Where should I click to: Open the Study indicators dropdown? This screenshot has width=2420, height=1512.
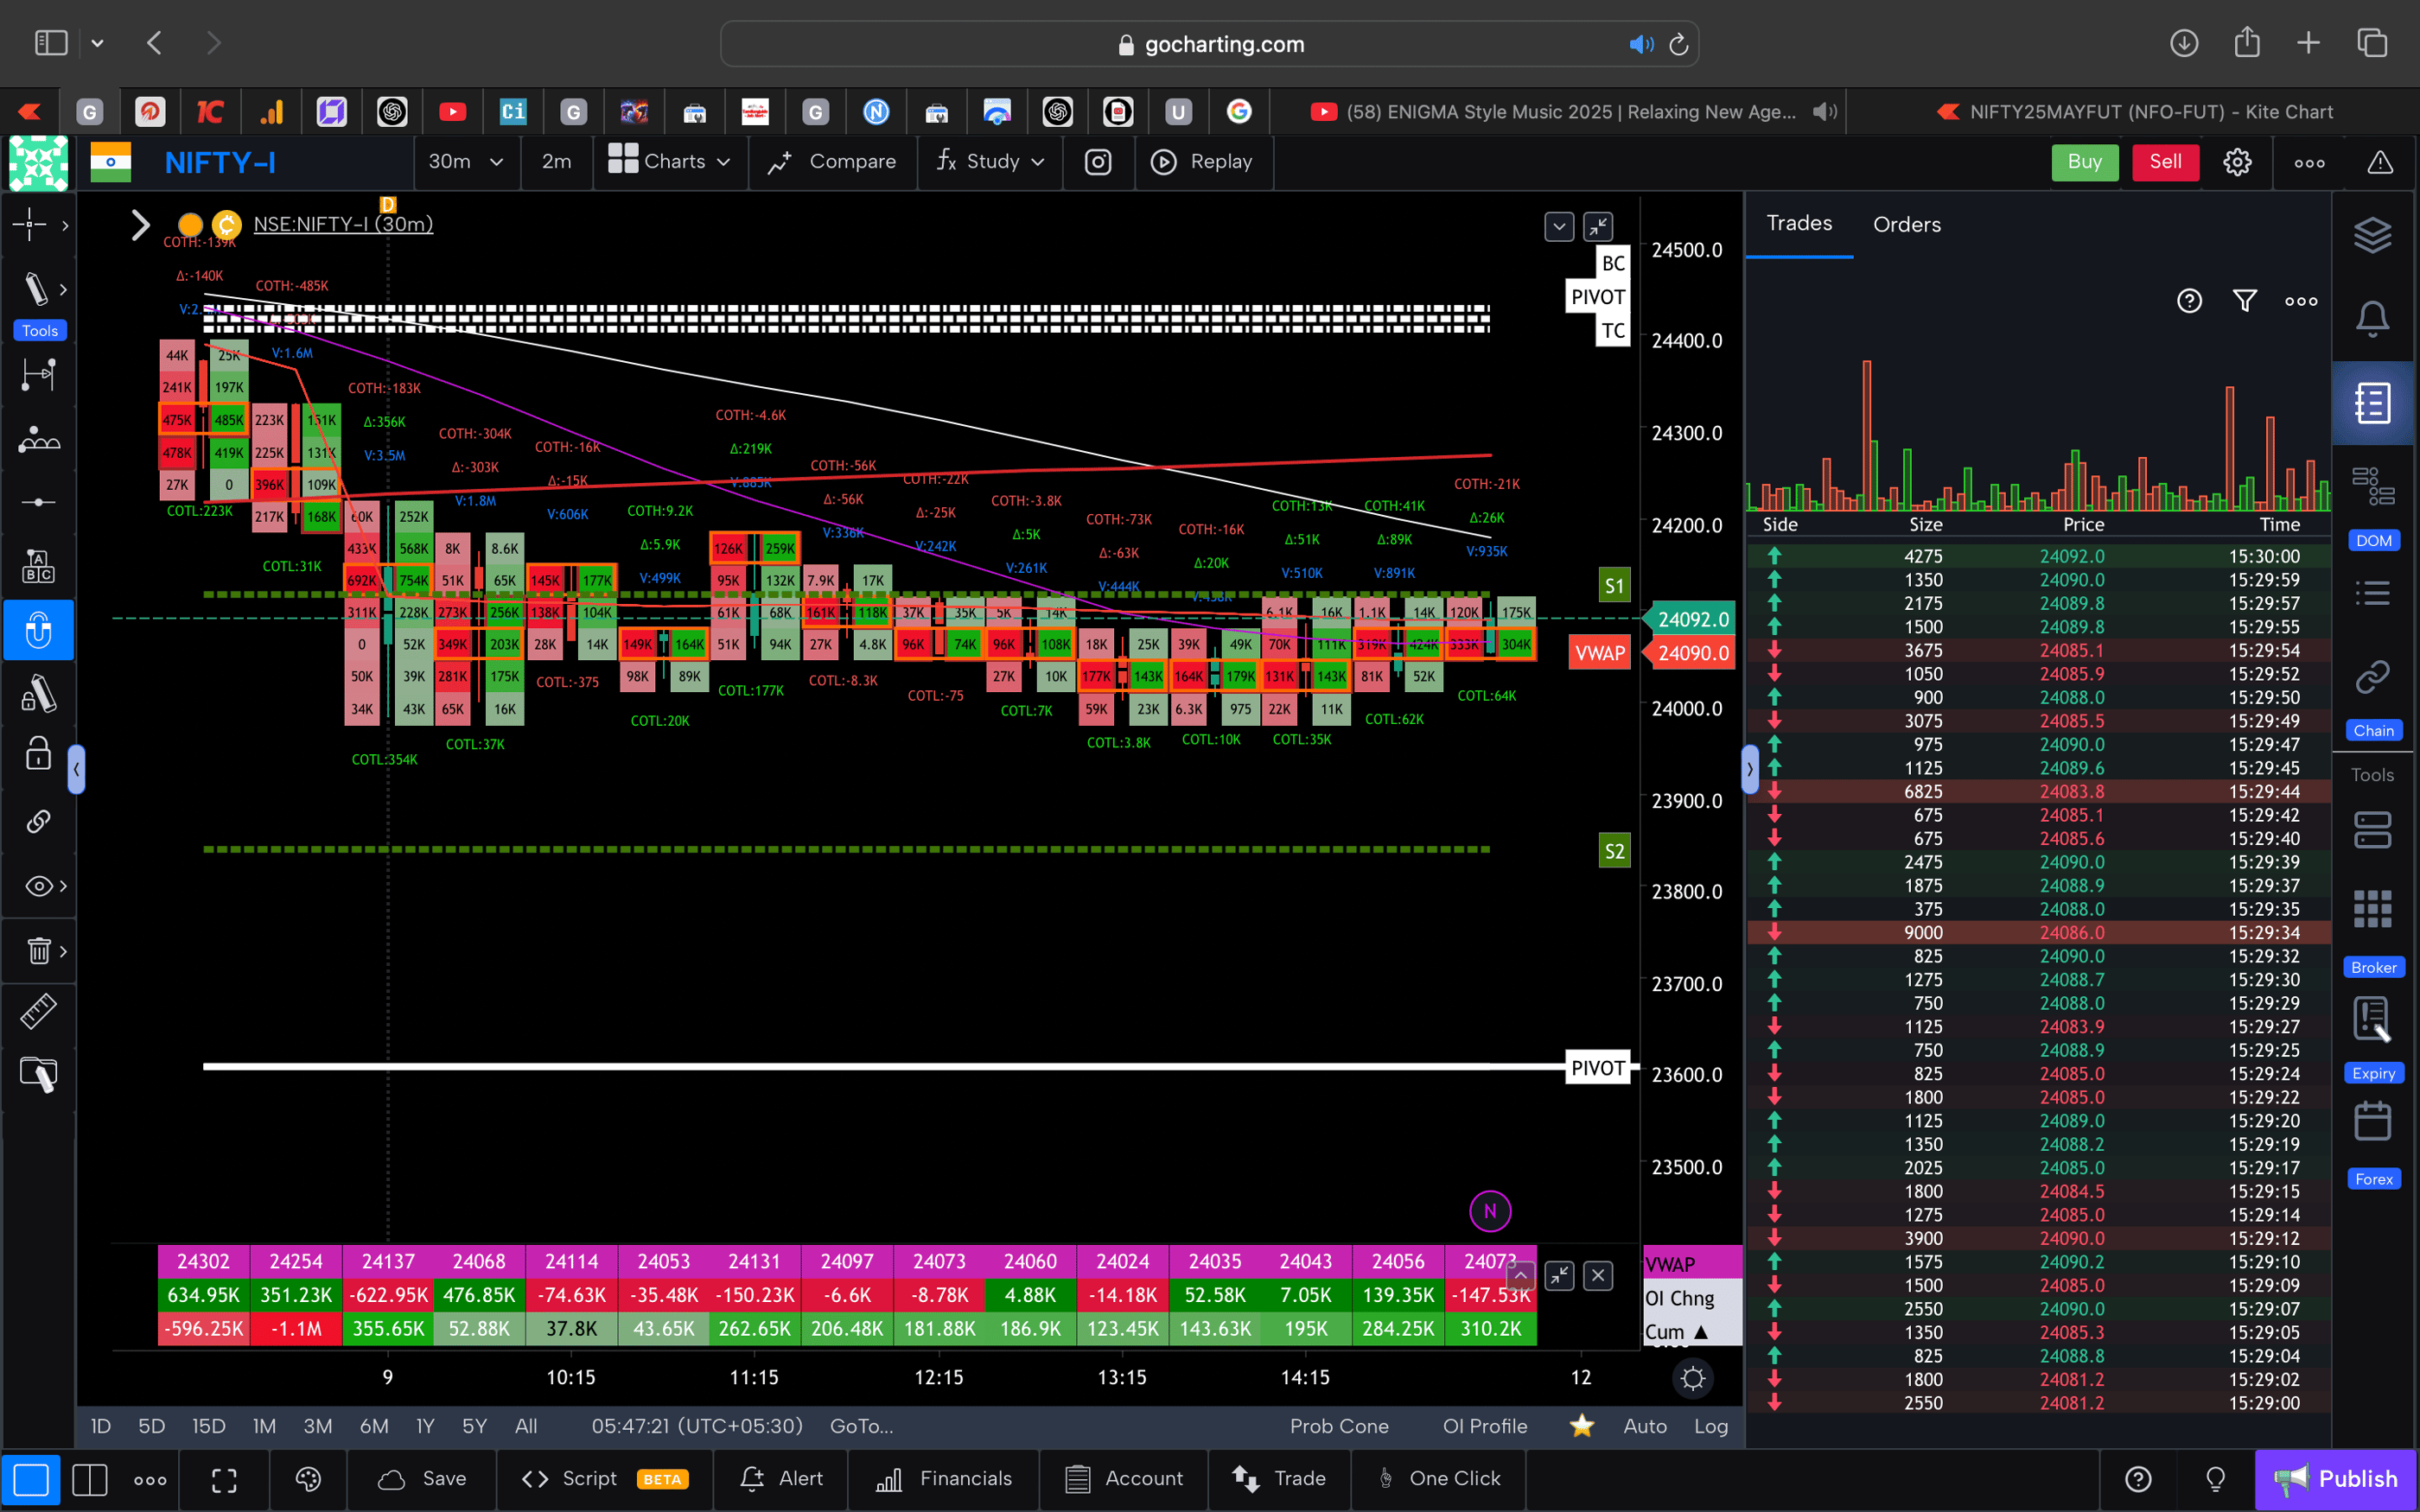click(x=988, y=161)
